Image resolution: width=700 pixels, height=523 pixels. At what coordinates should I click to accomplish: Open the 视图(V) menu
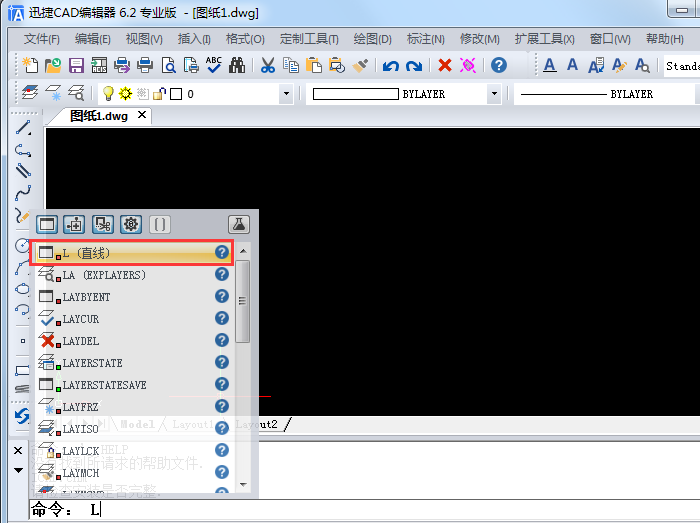coord(144,39)
